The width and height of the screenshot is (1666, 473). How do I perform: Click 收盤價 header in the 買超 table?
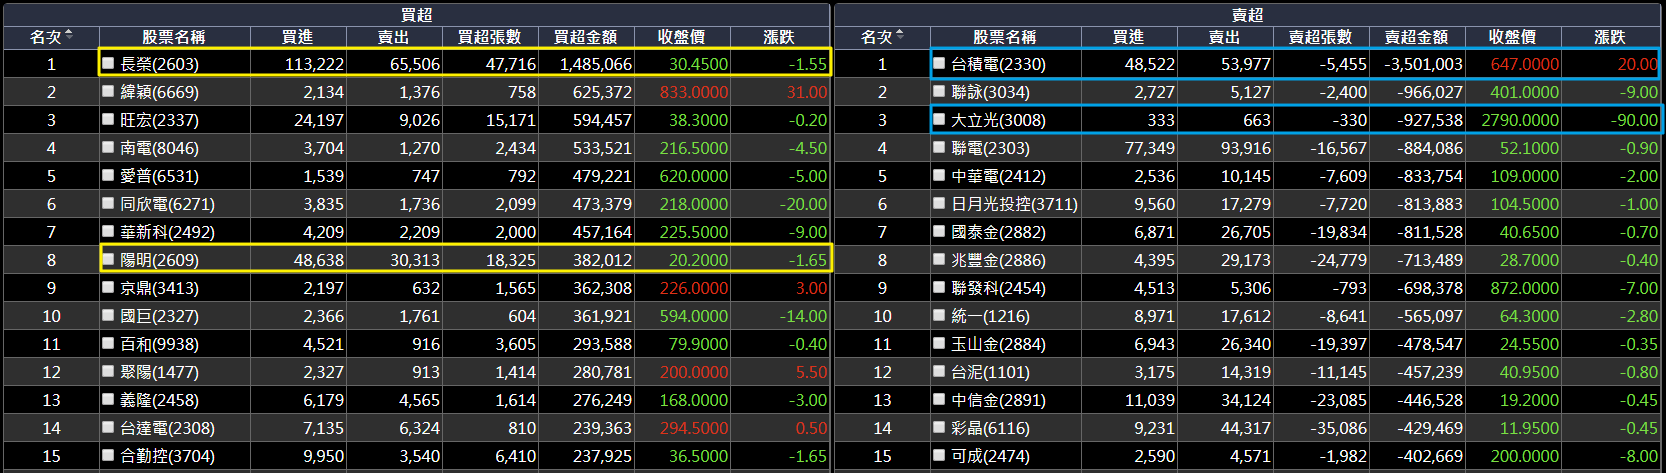682,37
